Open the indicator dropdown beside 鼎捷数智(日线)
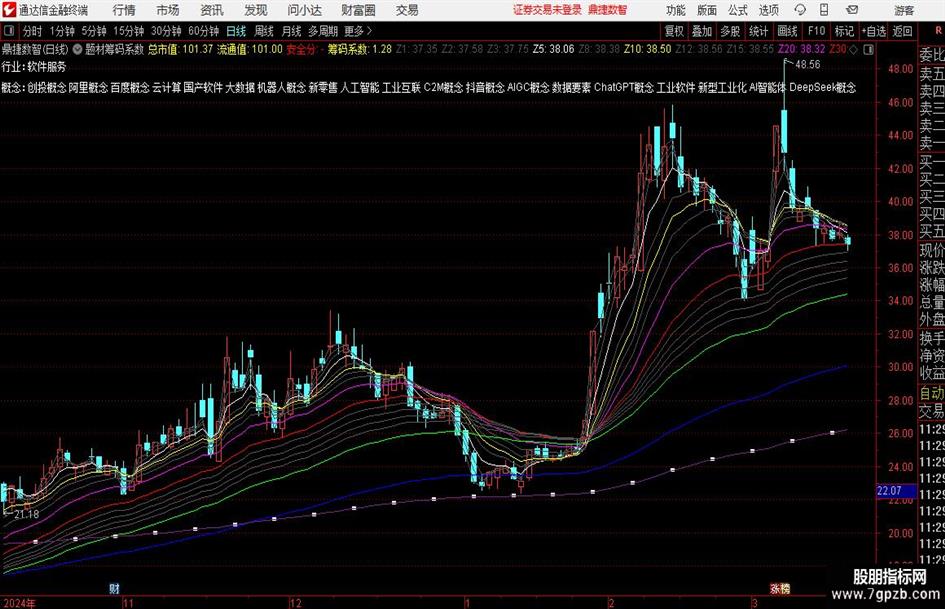 (x=78, y=49)
